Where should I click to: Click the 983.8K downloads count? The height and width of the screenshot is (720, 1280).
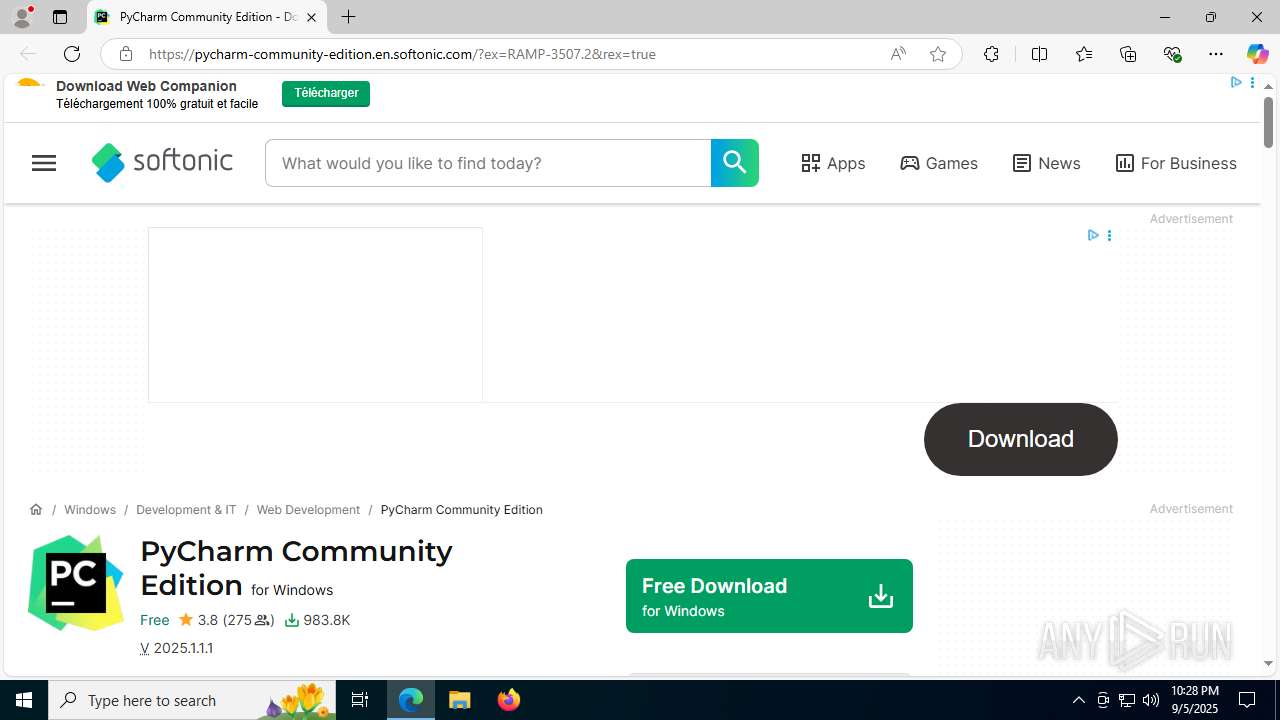pyautogui.click(x=317, y=620)
